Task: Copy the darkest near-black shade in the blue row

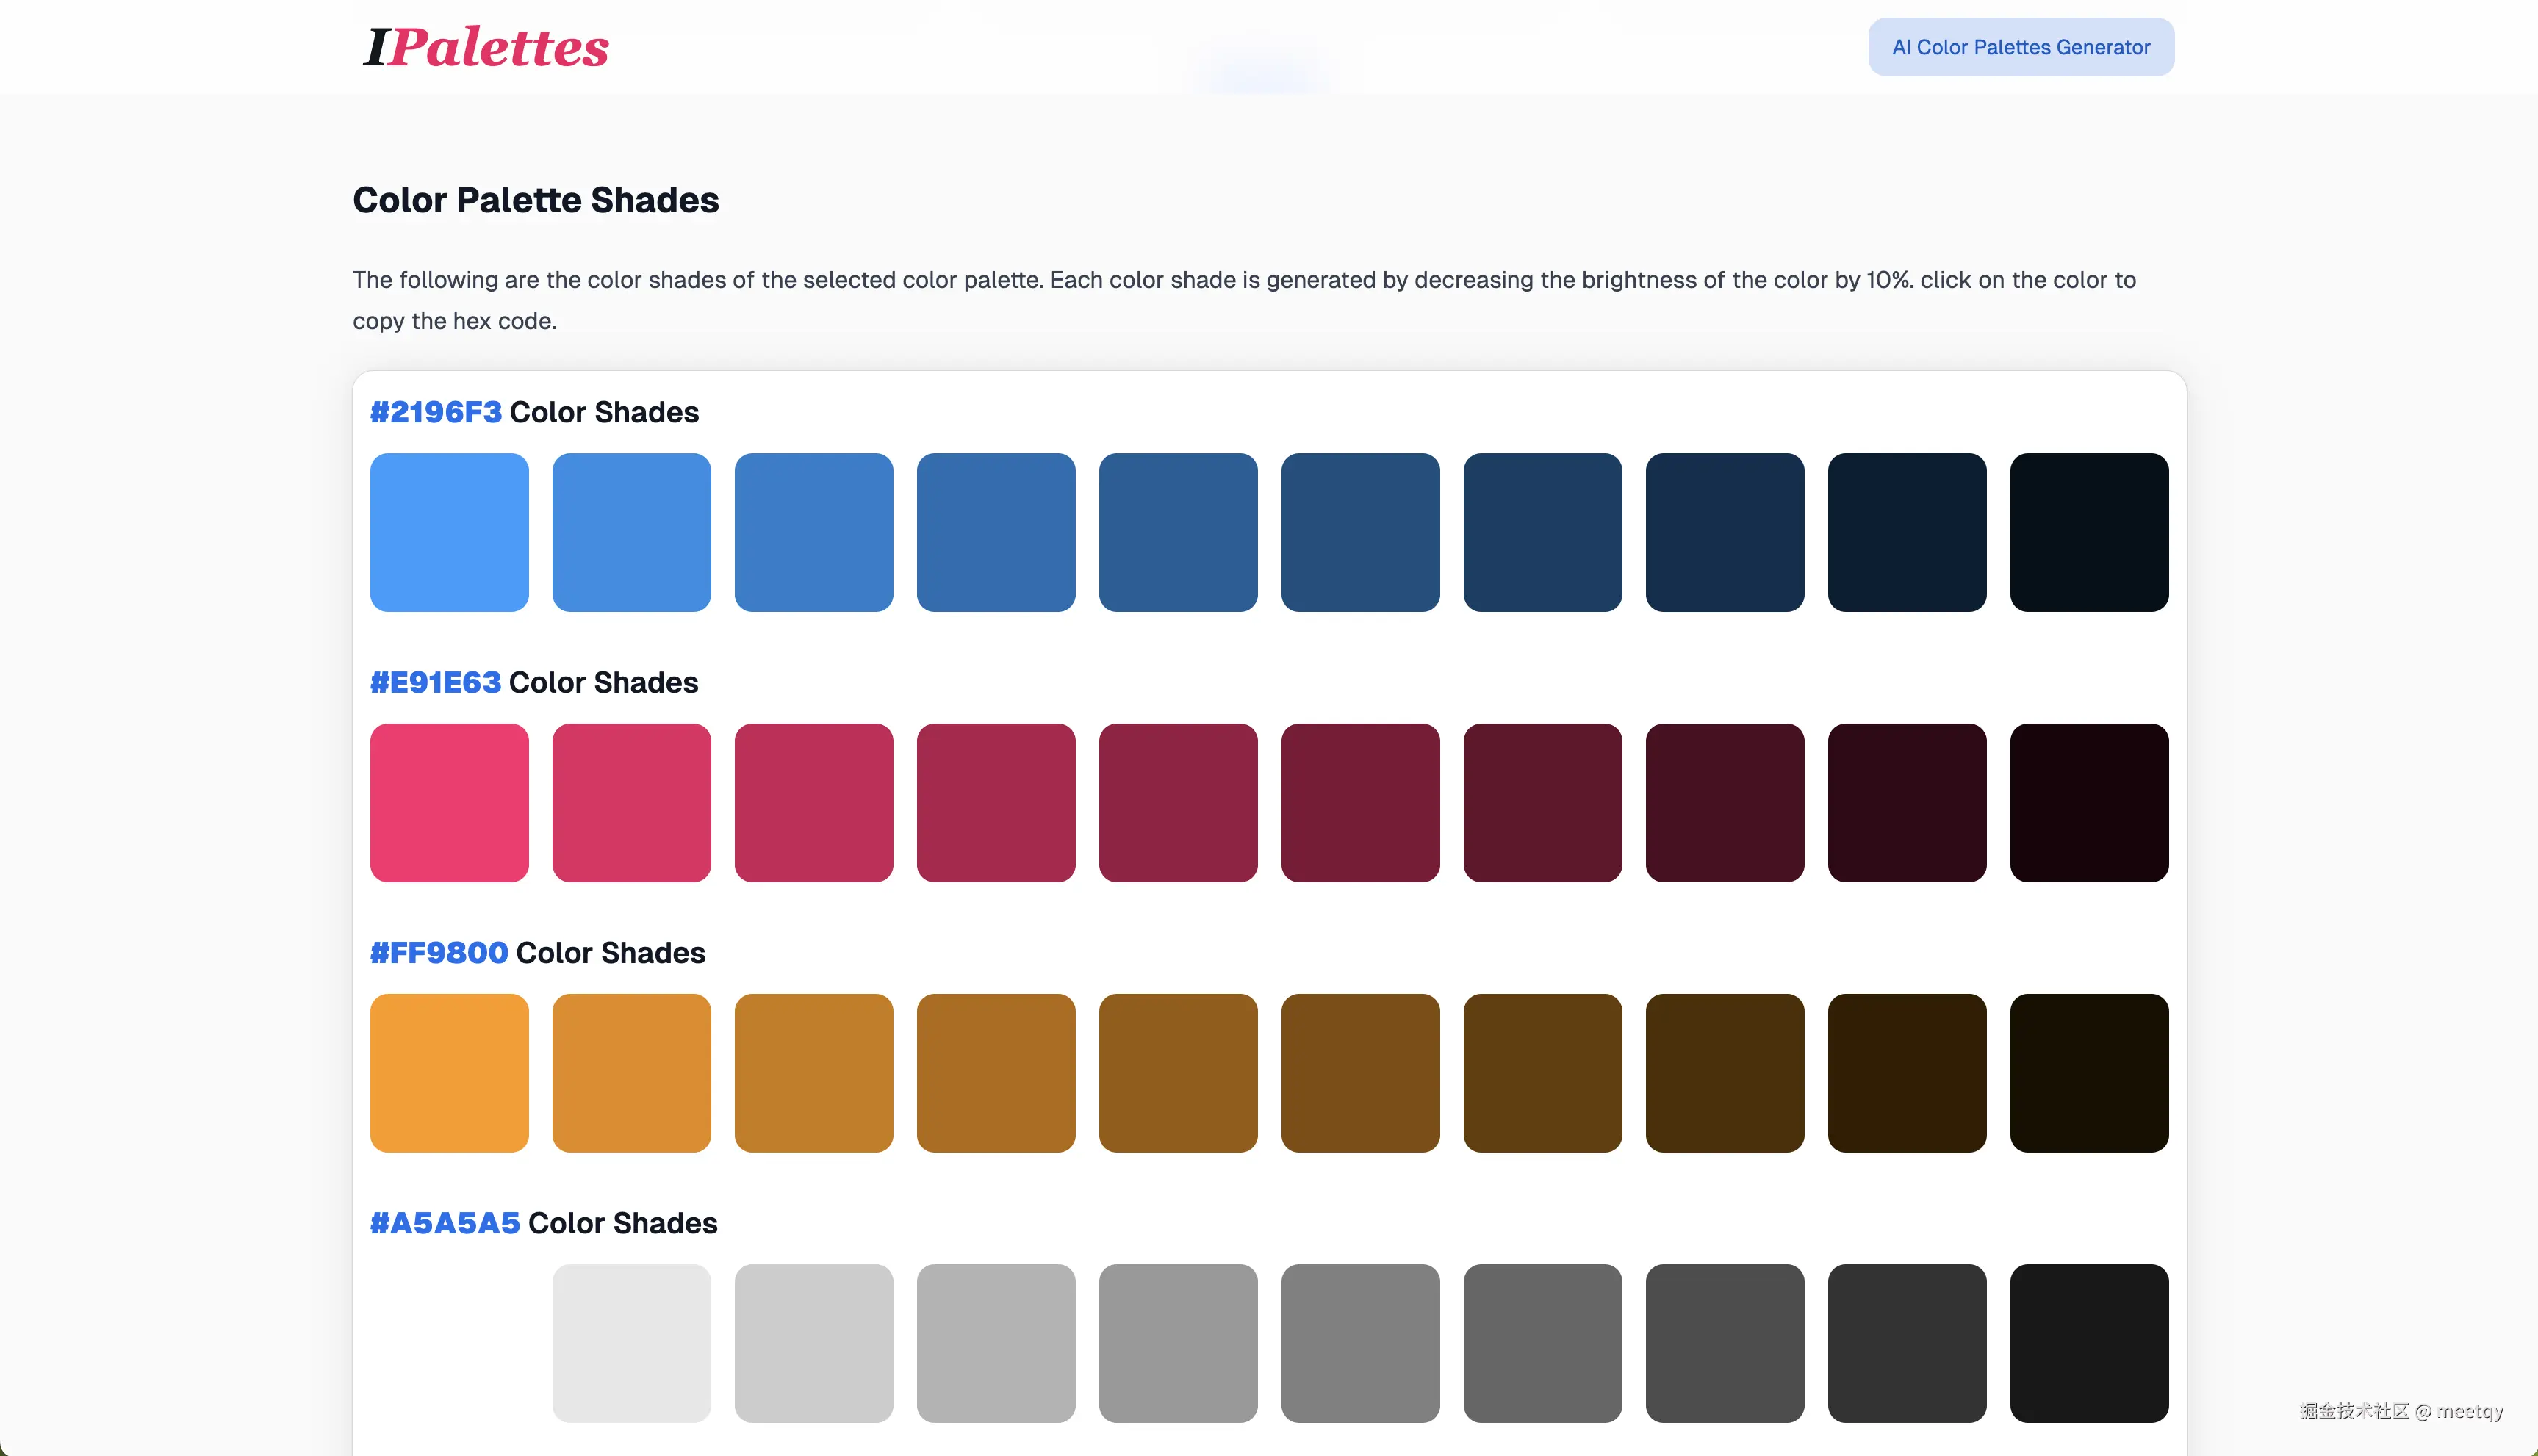Action: pyautogui.click(x=2089, y=532)
